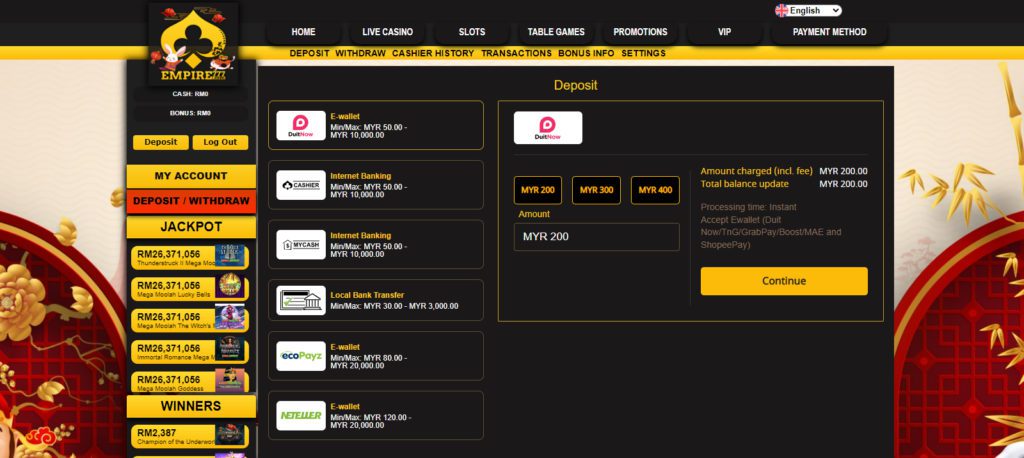Open Thunderstruck II Mega Moolah game thumbnail
Image resolution: width=1024 pixels, height=458 pixels.
coord(230,256)
